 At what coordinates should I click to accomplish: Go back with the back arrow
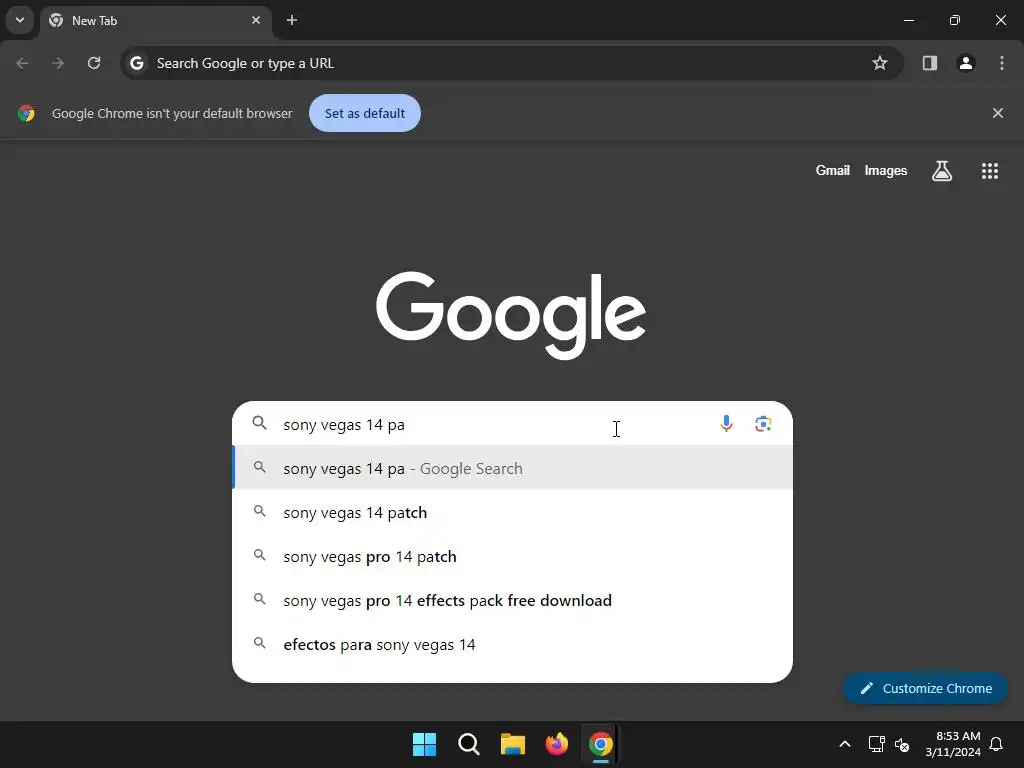22,63
